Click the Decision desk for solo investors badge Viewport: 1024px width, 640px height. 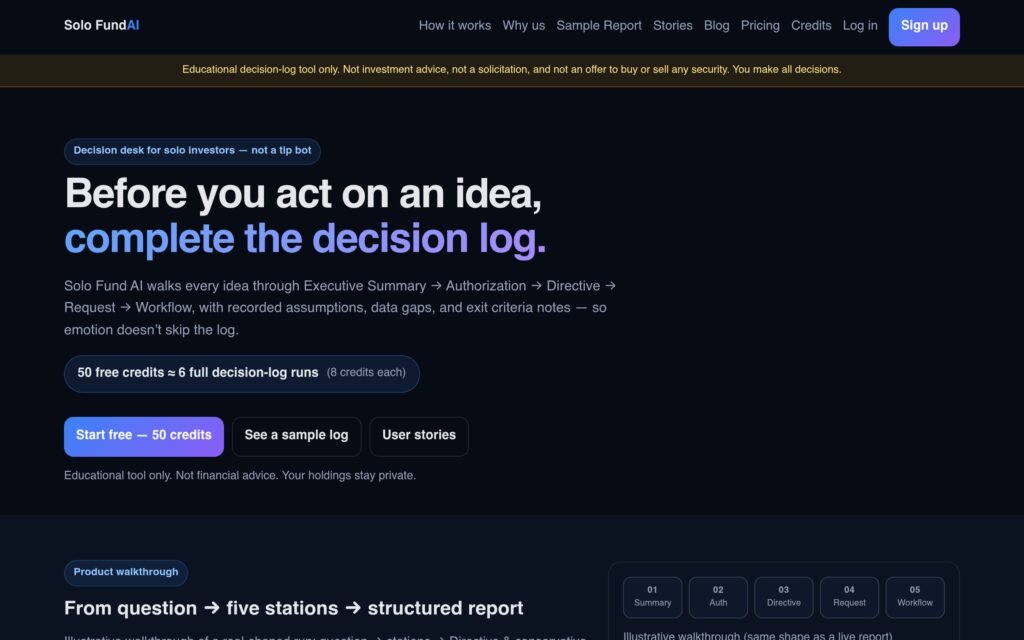(192, 151)
